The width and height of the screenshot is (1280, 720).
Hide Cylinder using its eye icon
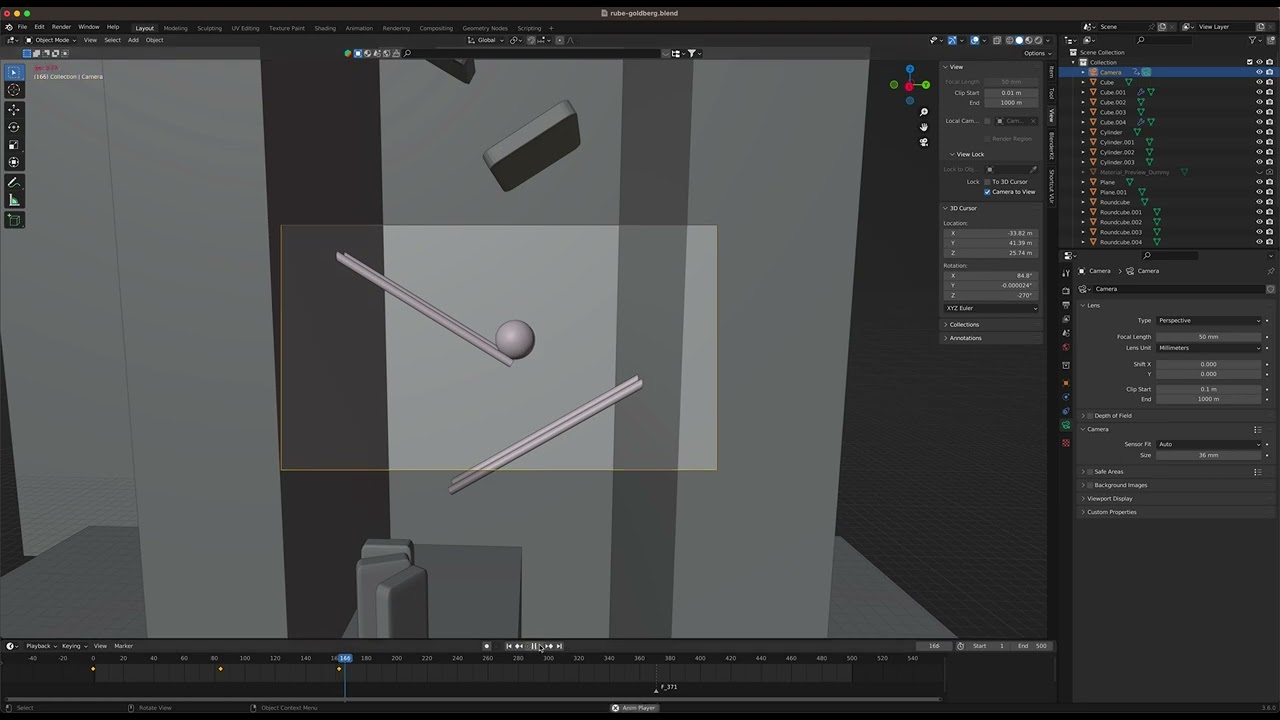[1259, 132]
